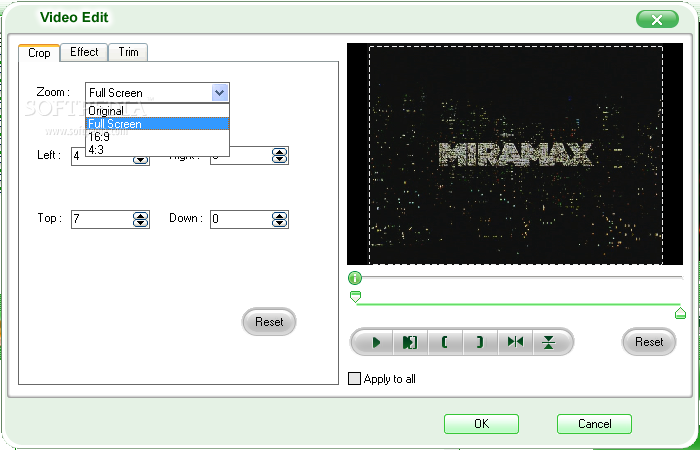Click the trim end marker
The width and height of the screenshot is (700, 450).
(680, 313)
